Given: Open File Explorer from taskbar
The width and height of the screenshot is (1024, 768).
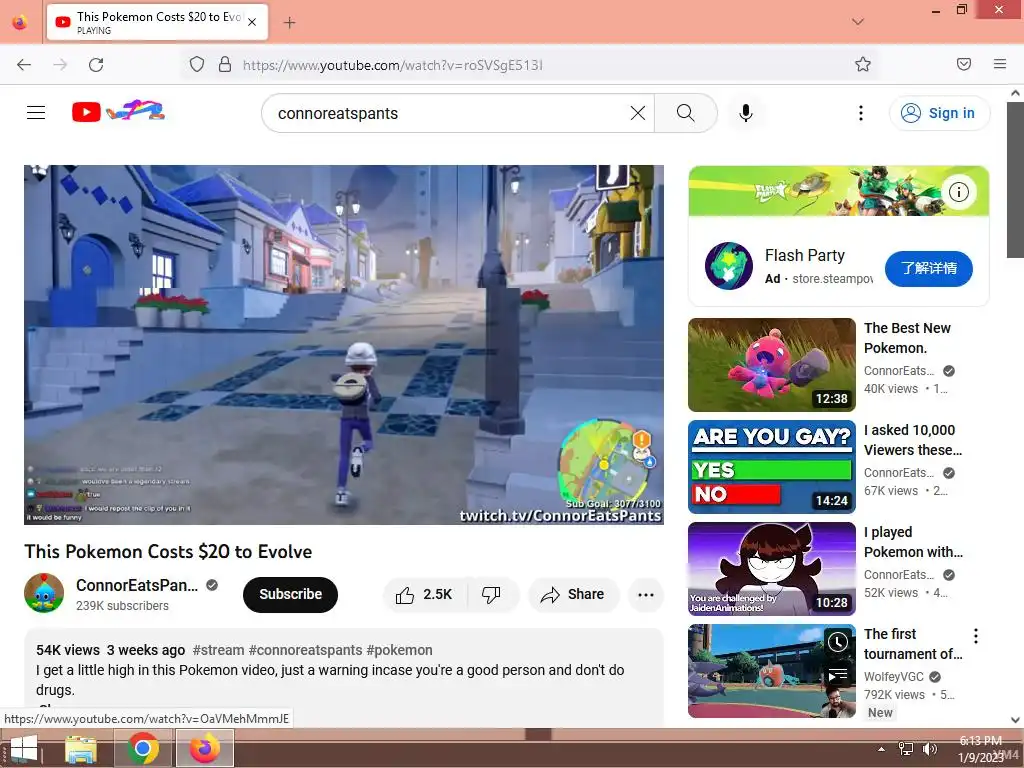Looking at the screenshot, I should [x=81, y=748].
